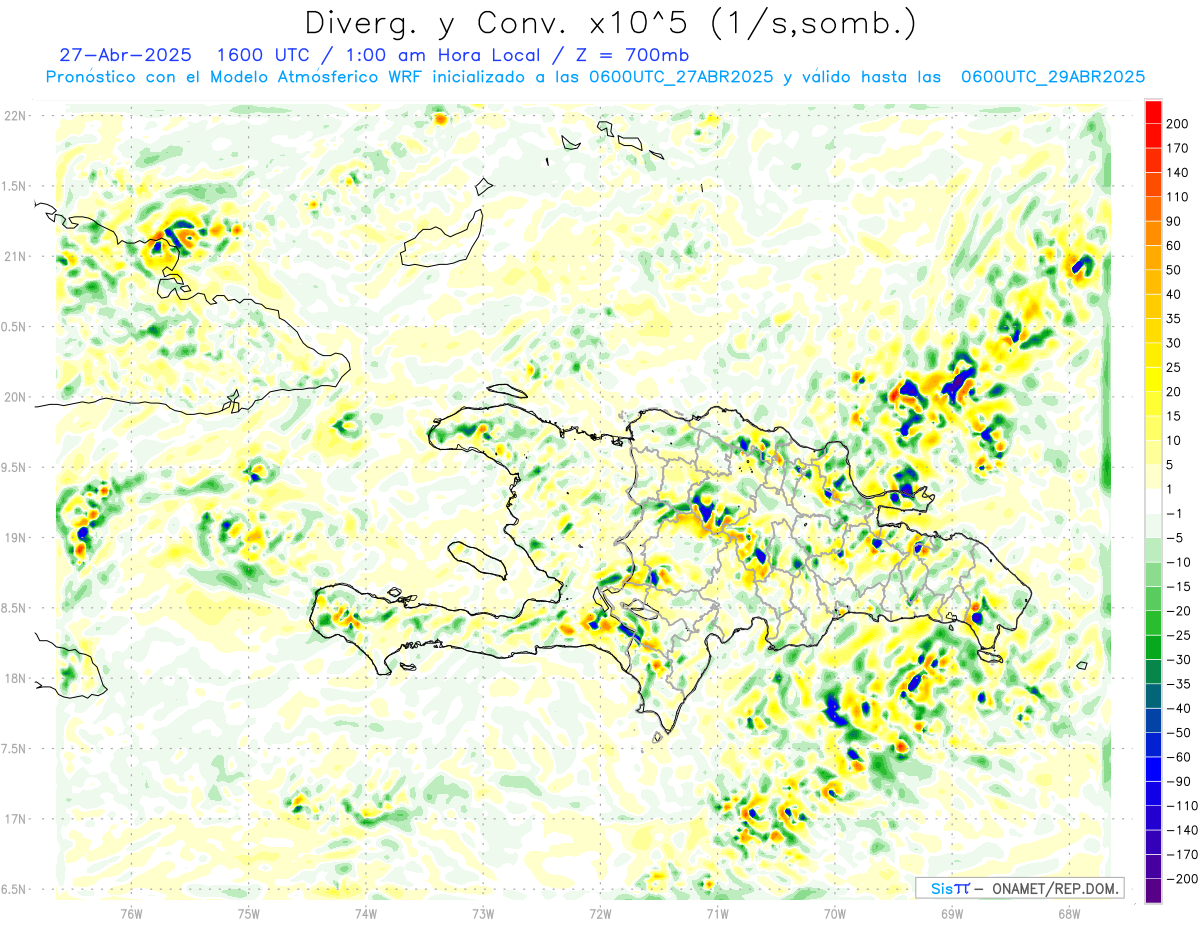The height and width of the screenshot is (927, 1200).
Task: Click the '-30' colorbar value
Action: point(1178,660)
